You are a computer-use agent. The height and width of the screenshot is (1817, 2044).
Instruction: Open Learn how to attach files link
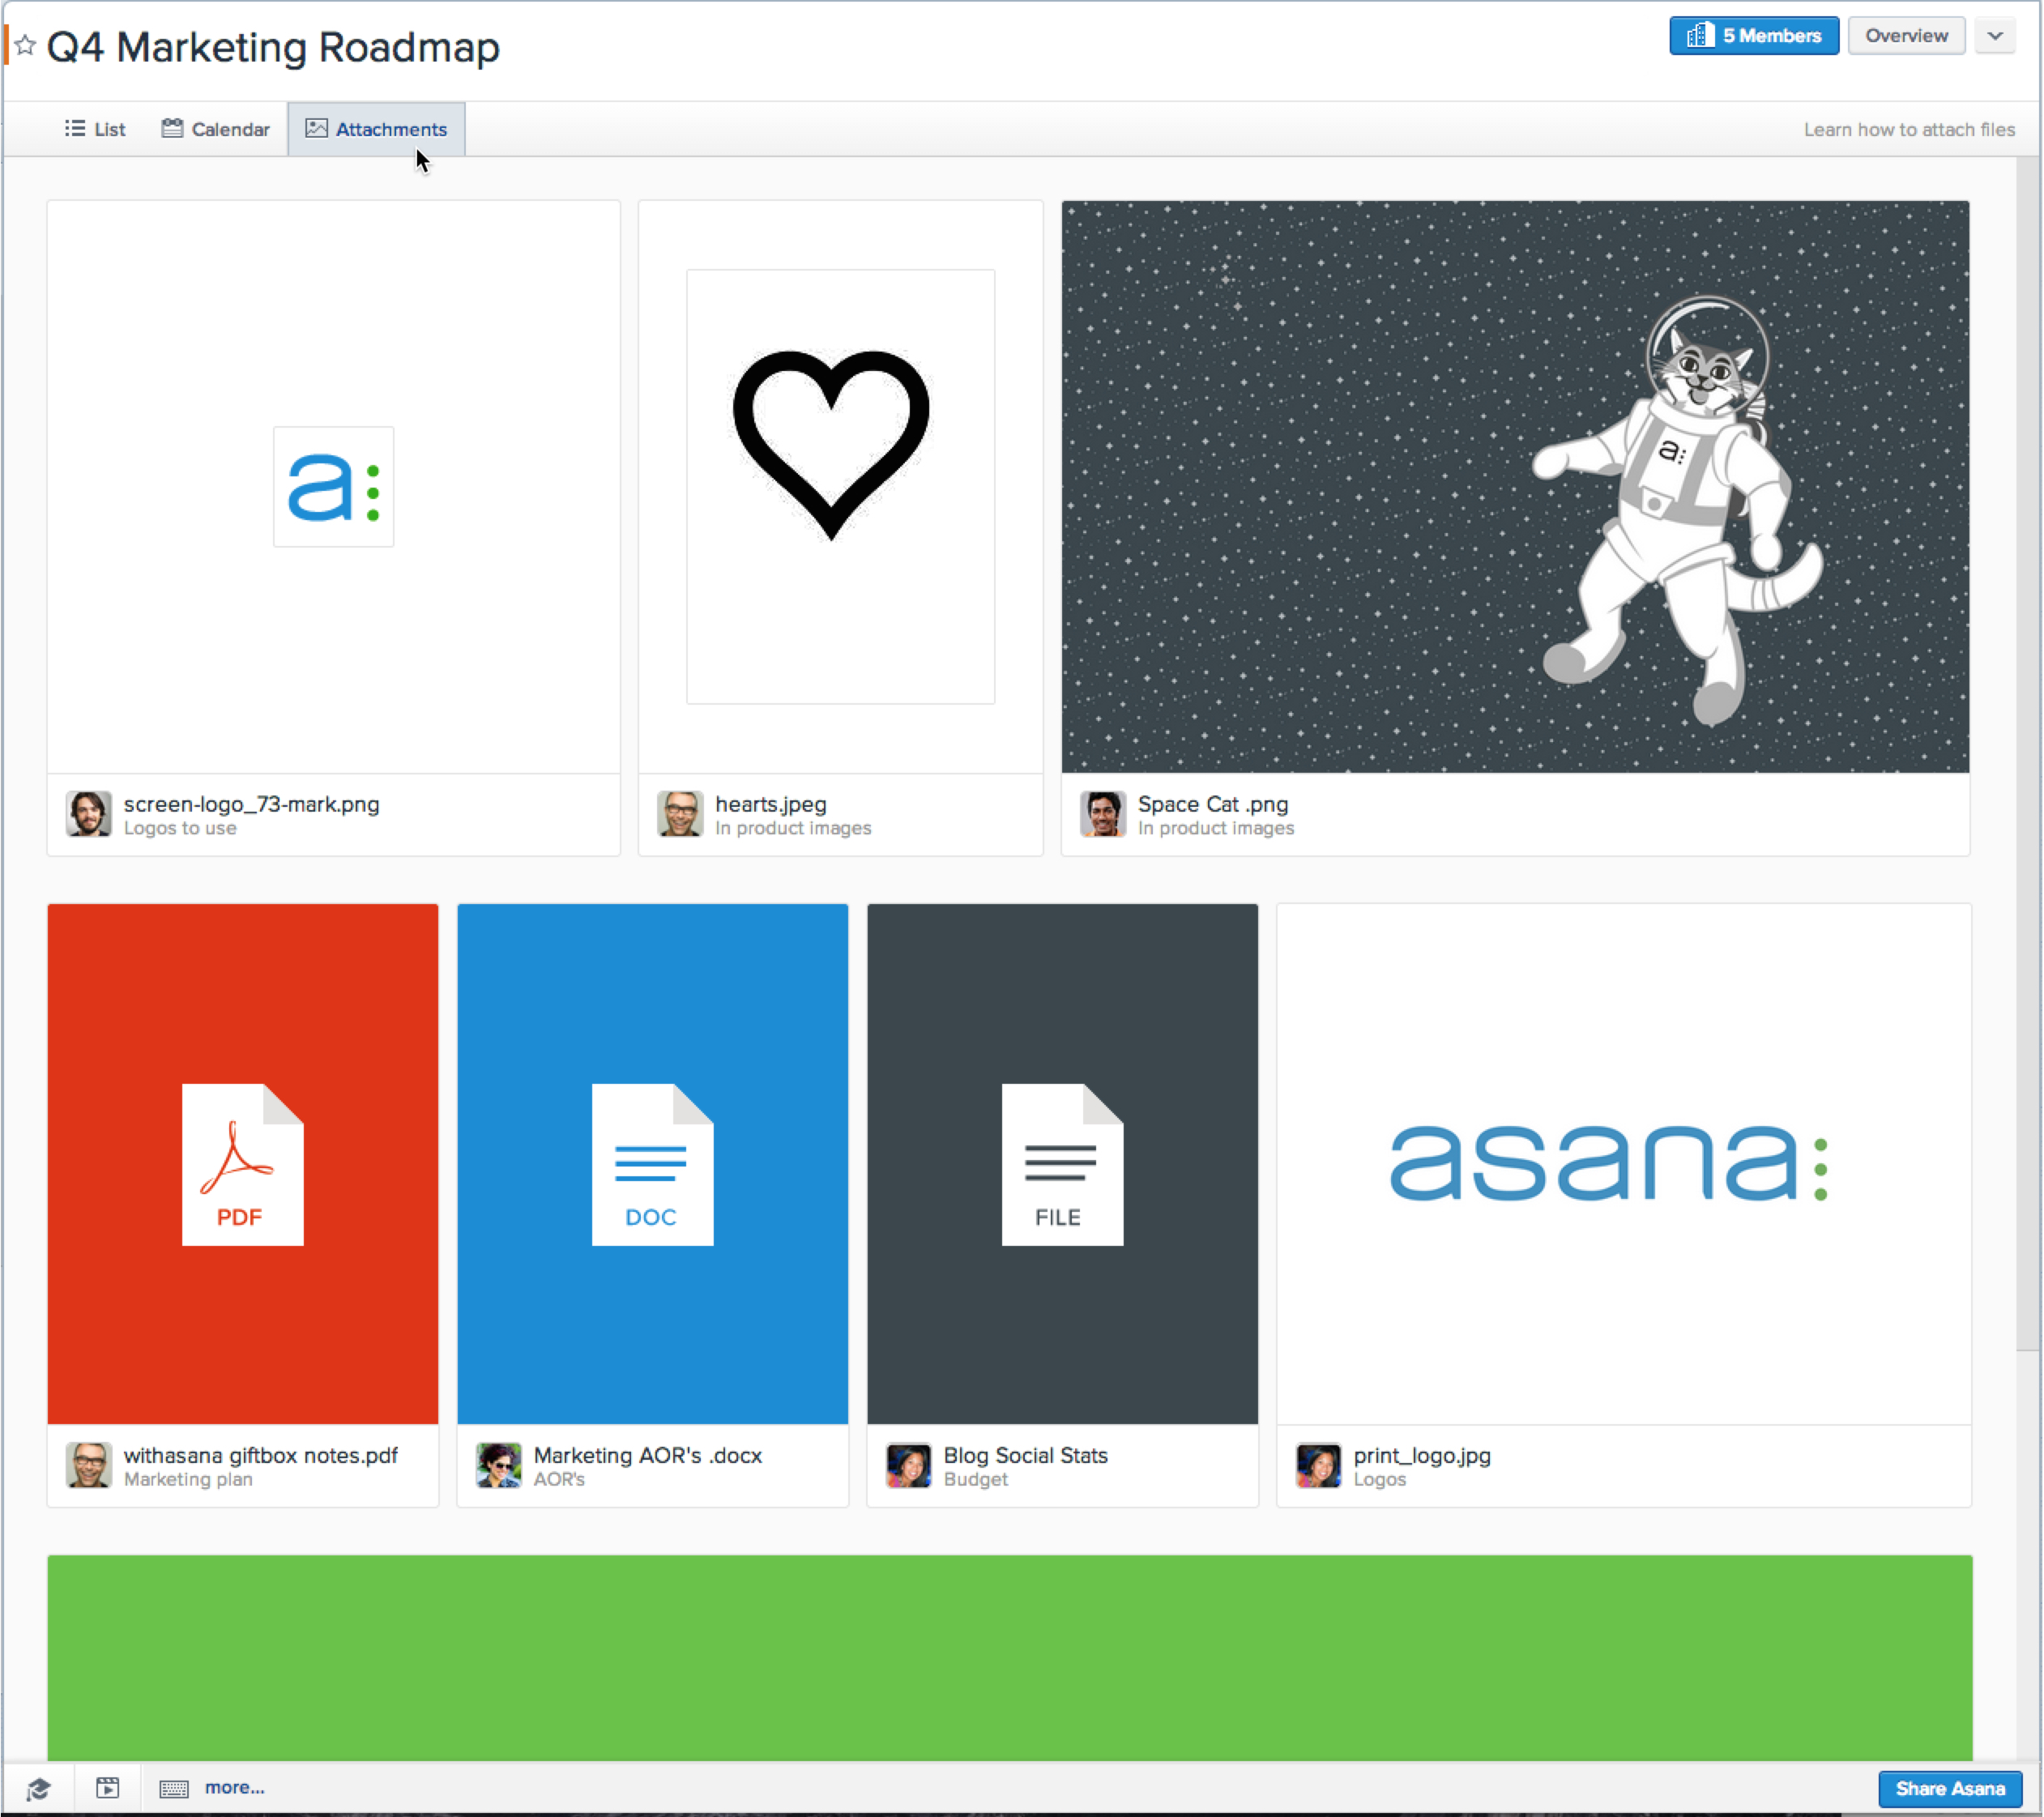coord(1908,129)
